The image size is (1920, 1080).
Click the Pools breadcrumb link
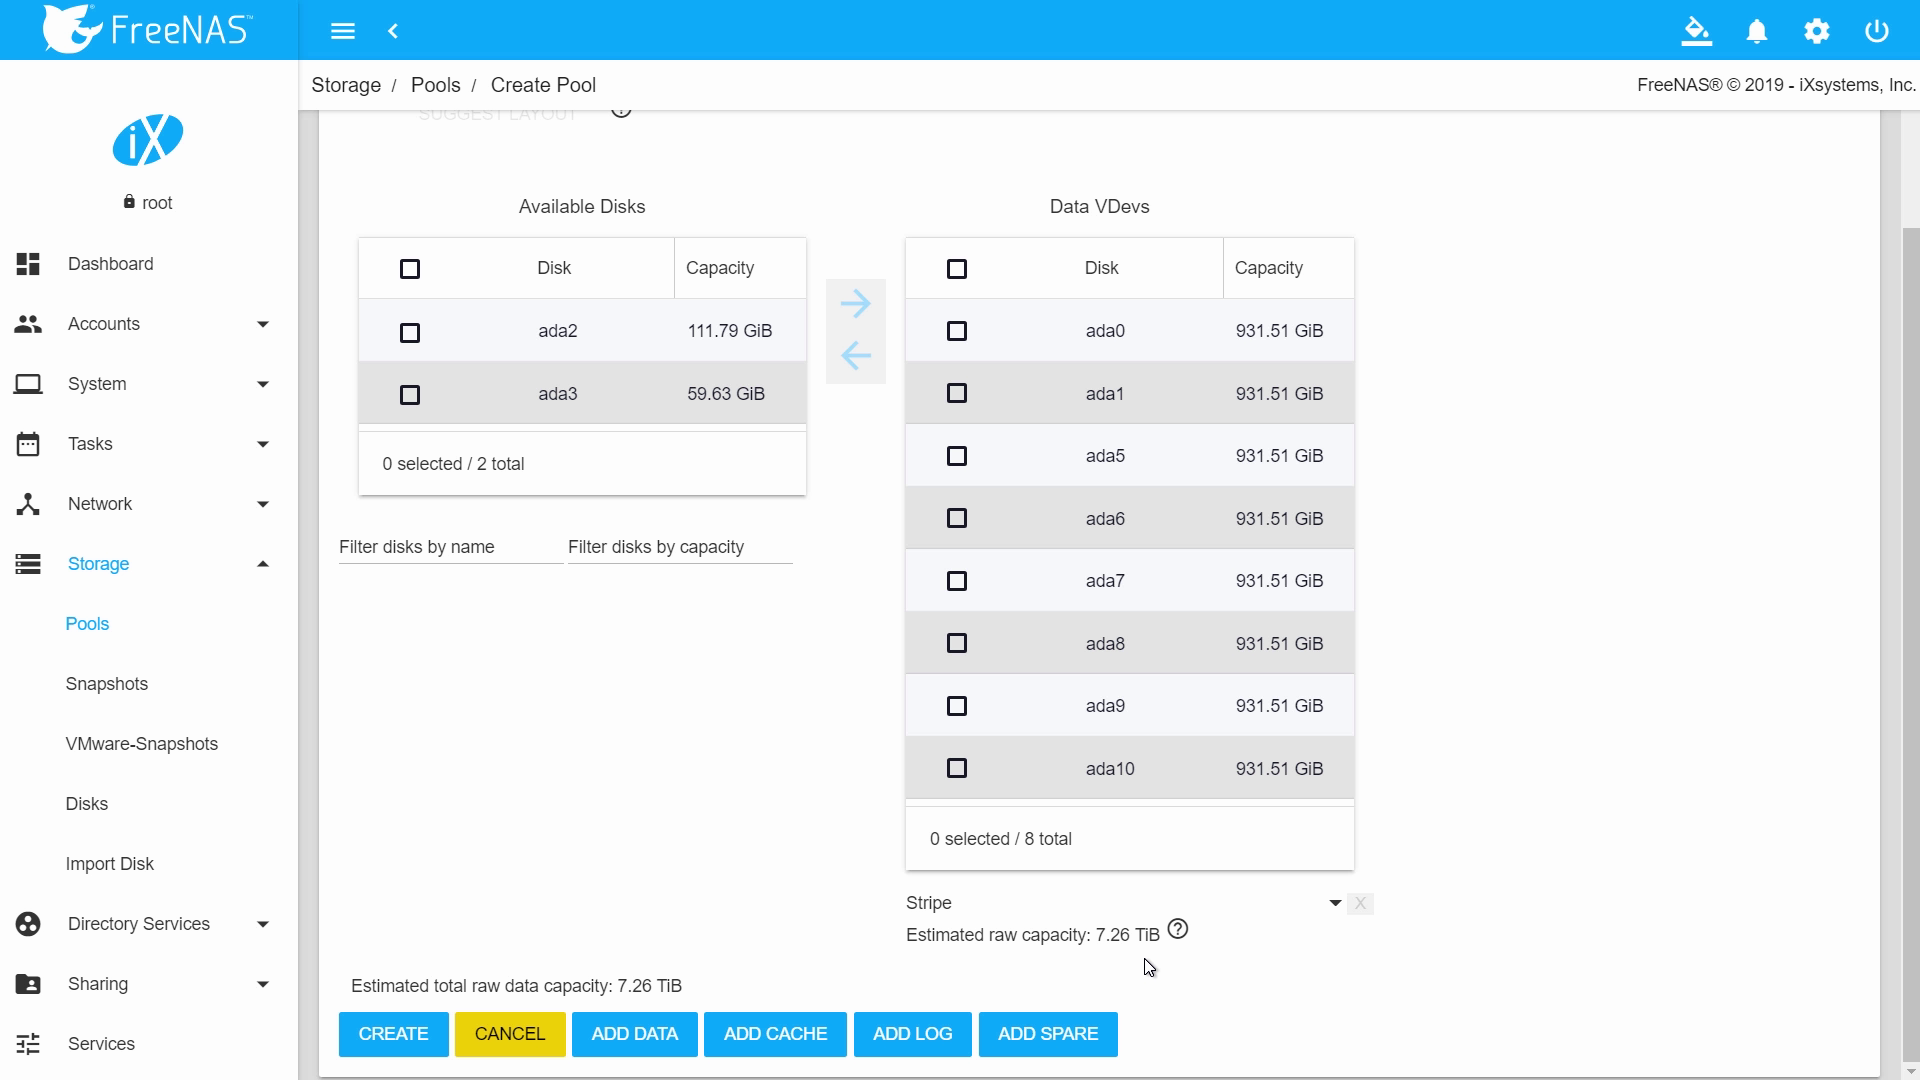(x=436, y=85)
